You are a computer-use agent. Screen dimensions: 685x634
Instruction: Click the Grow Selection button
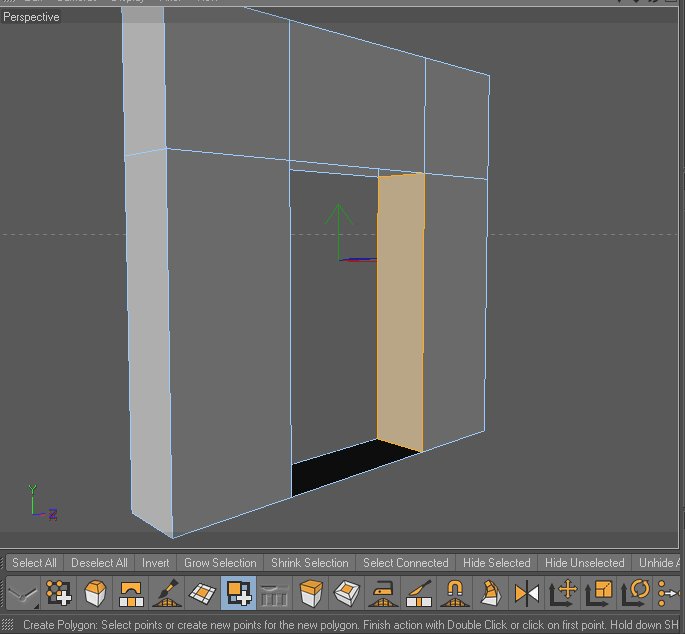(x=220, y=563)
